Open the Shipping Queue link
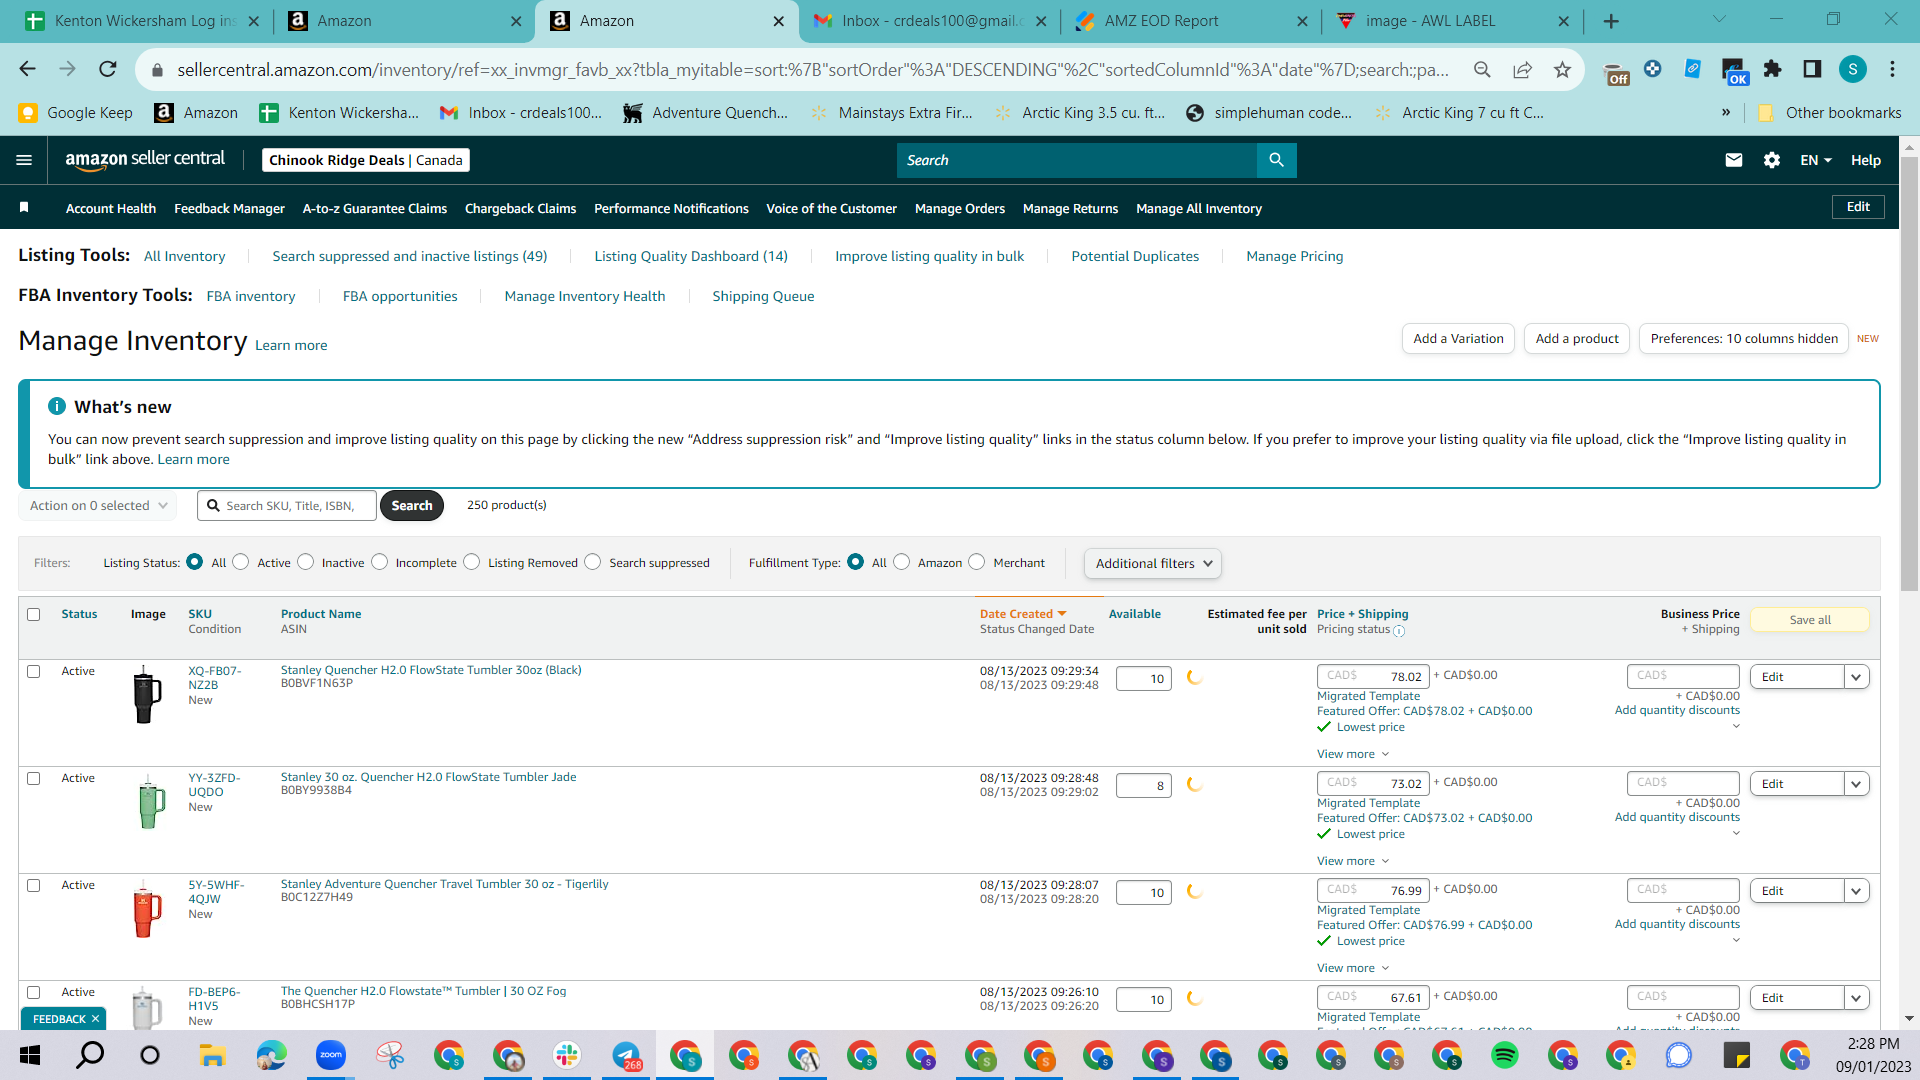1920x1080 pixels. tap(763, 296)
